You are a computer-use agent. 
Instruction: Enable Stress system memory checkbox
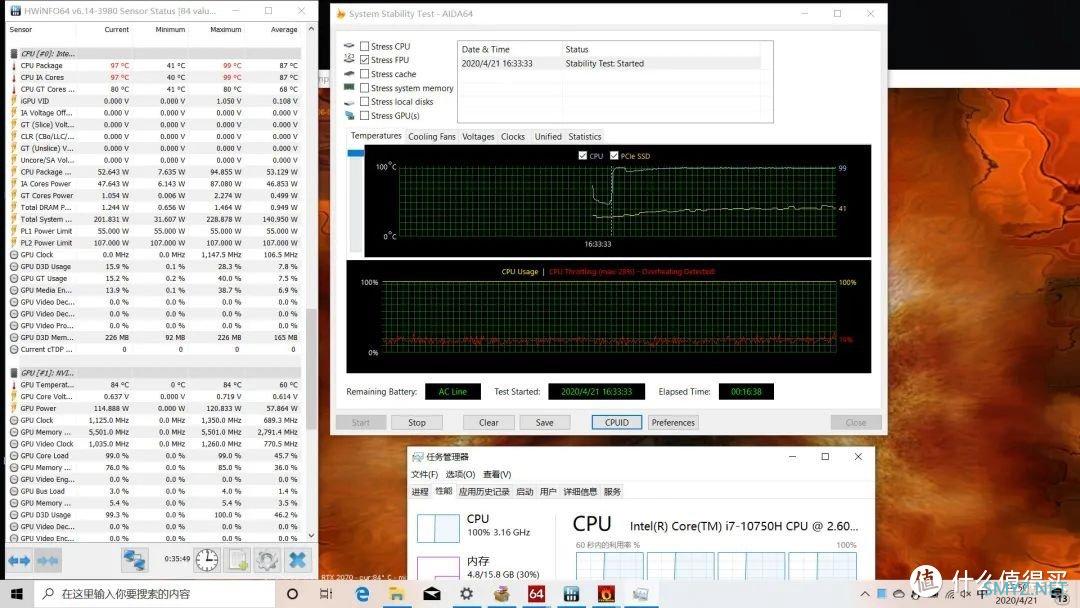click(x=364, y=88)
